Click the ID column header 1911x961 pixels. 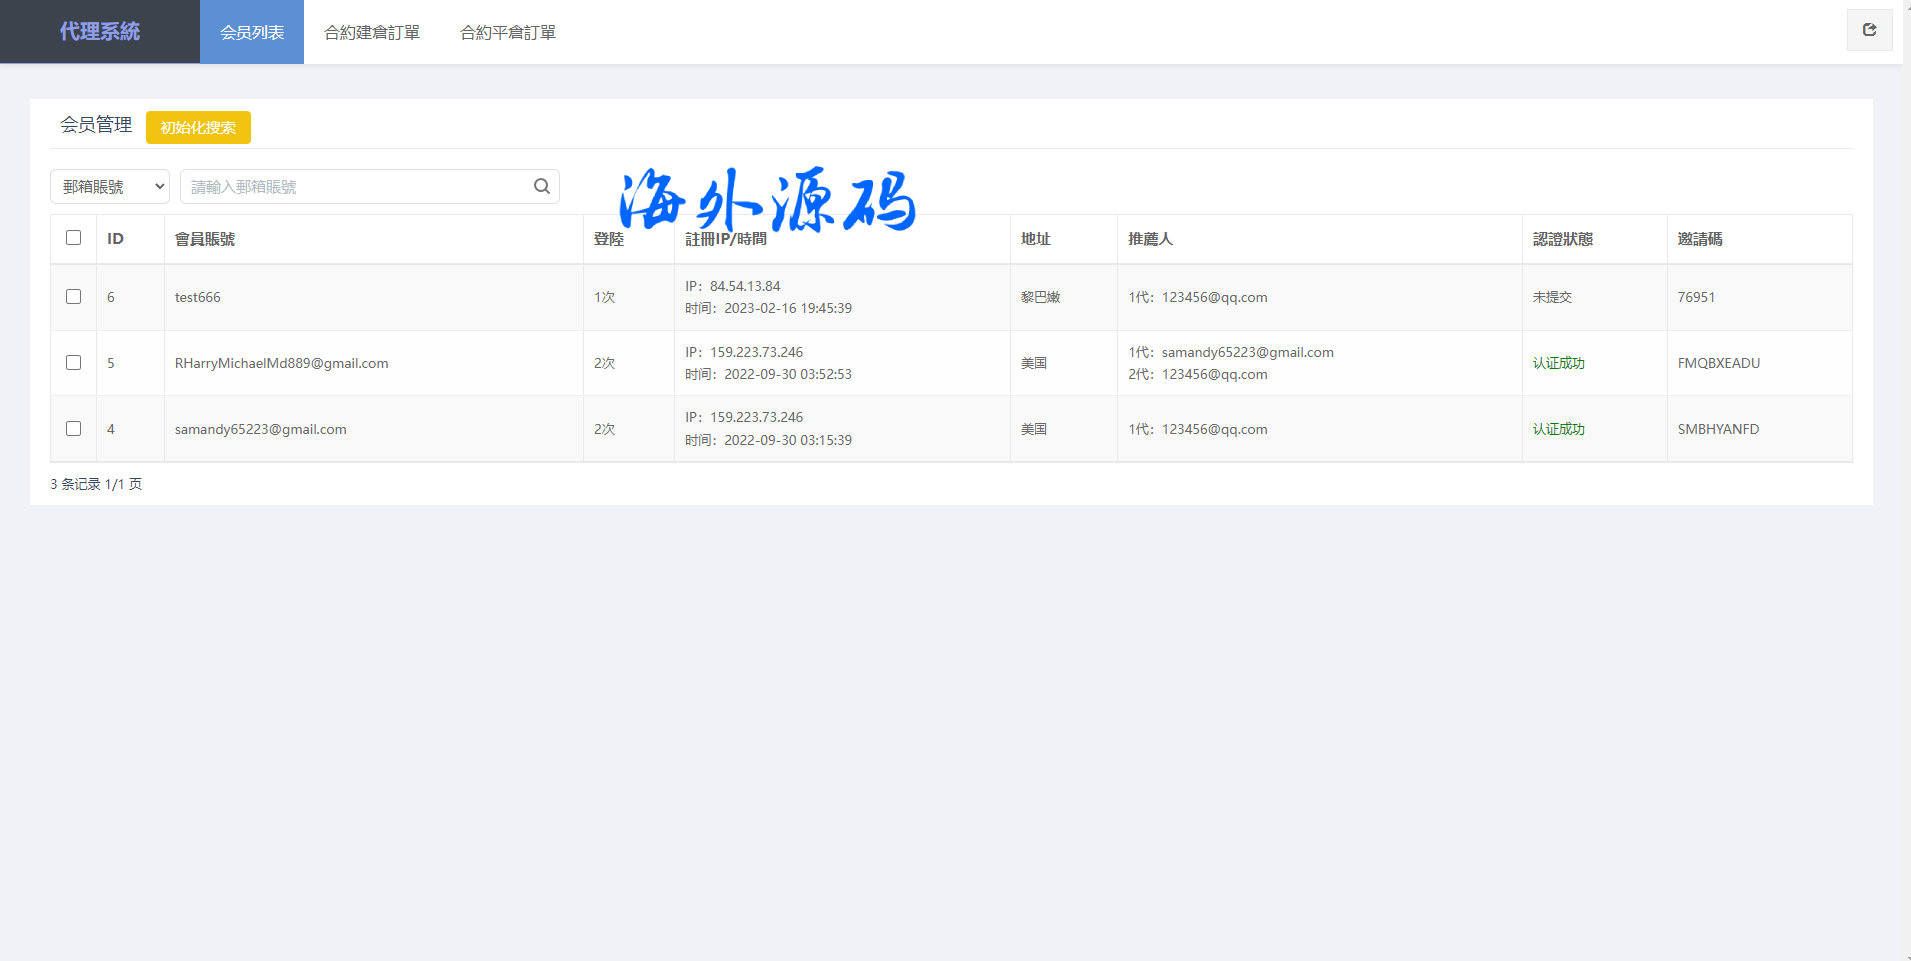pos(116,239)
